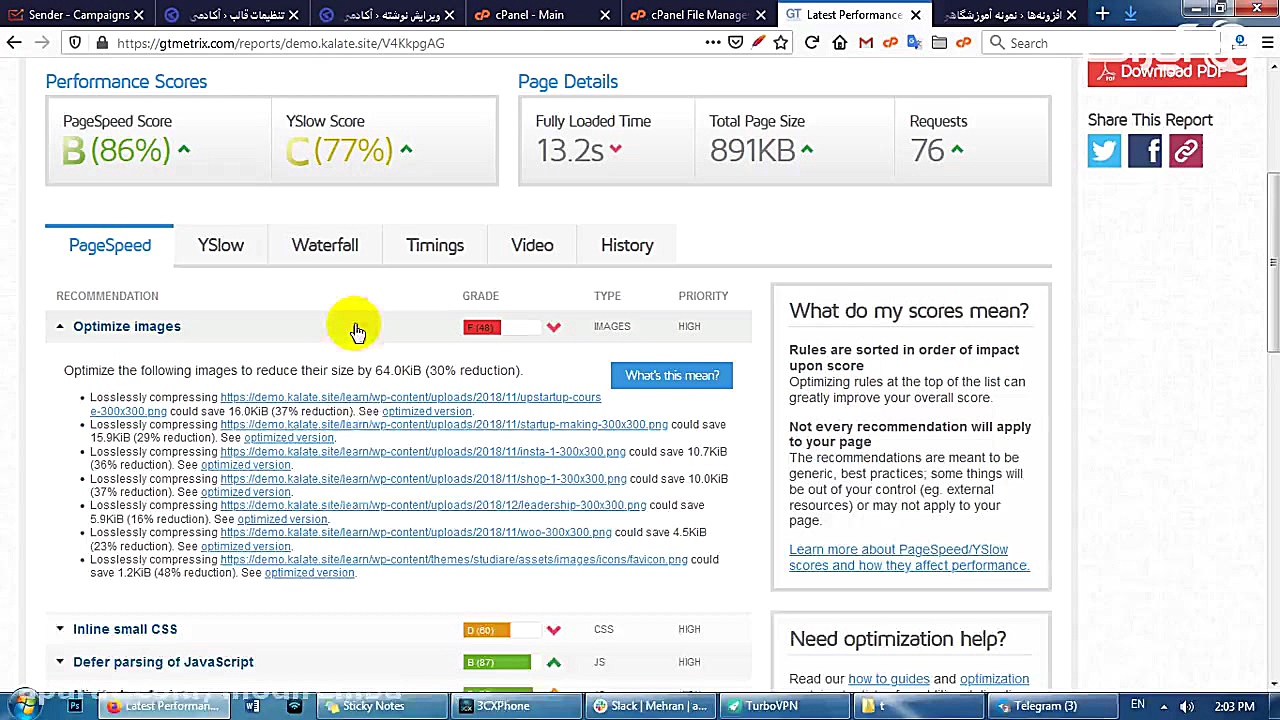
Task: Open the Timings tab
Action: 435,246
